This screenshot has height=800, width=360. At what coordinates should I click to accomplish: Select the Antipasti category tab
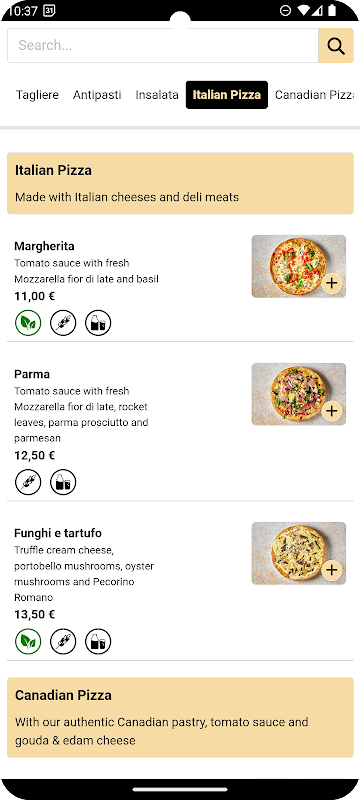(x=97, y=95)
